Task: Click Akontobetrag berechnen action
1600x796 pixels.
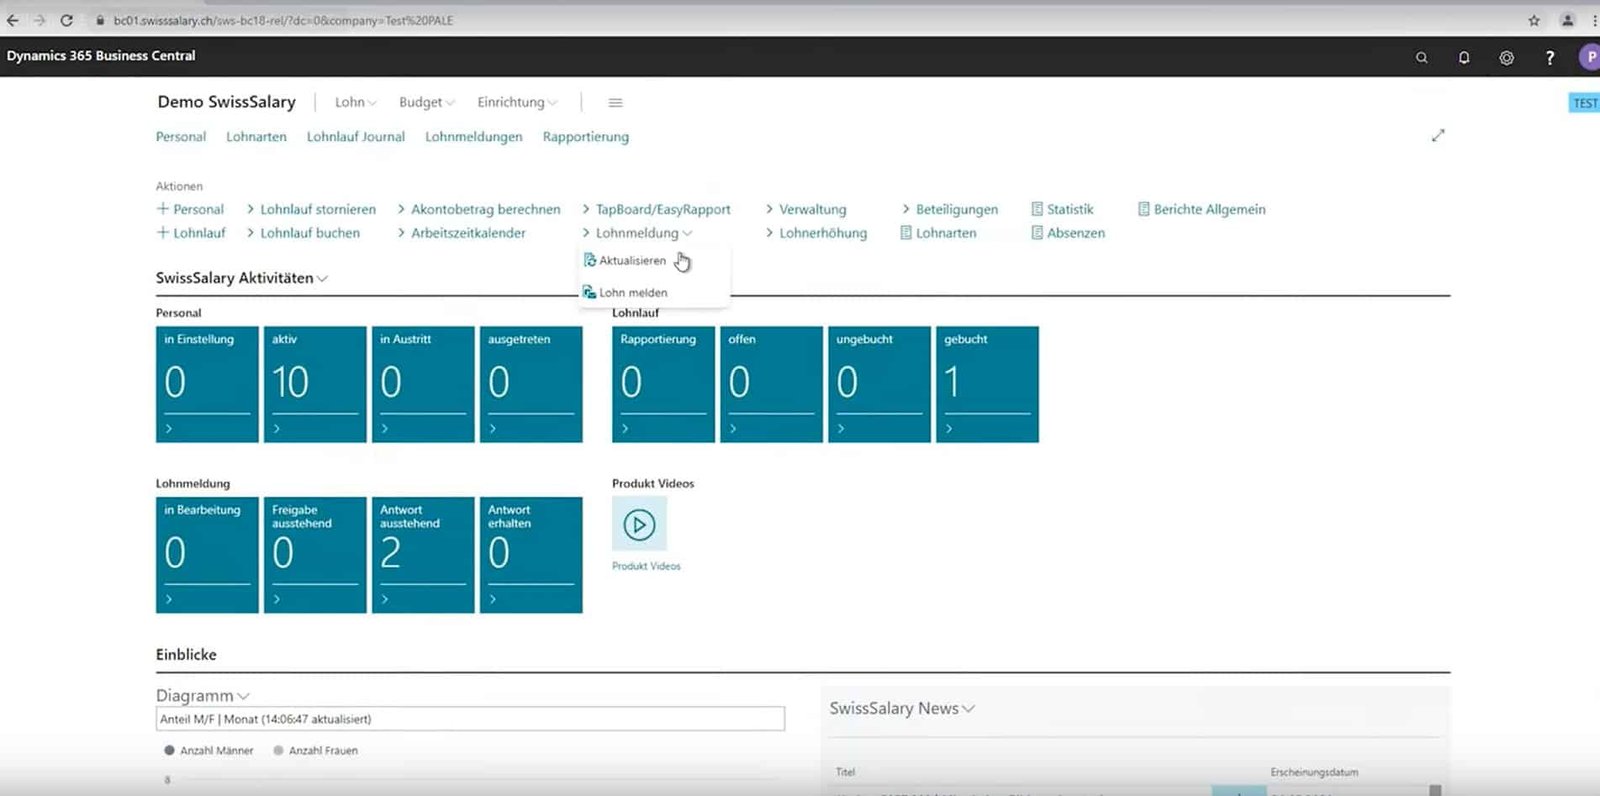Action: click(479, 209)
